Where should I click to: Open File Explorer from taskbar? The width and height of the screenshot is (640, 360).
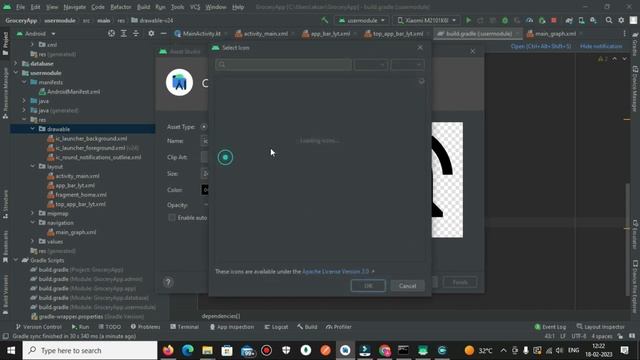[207, 350]
